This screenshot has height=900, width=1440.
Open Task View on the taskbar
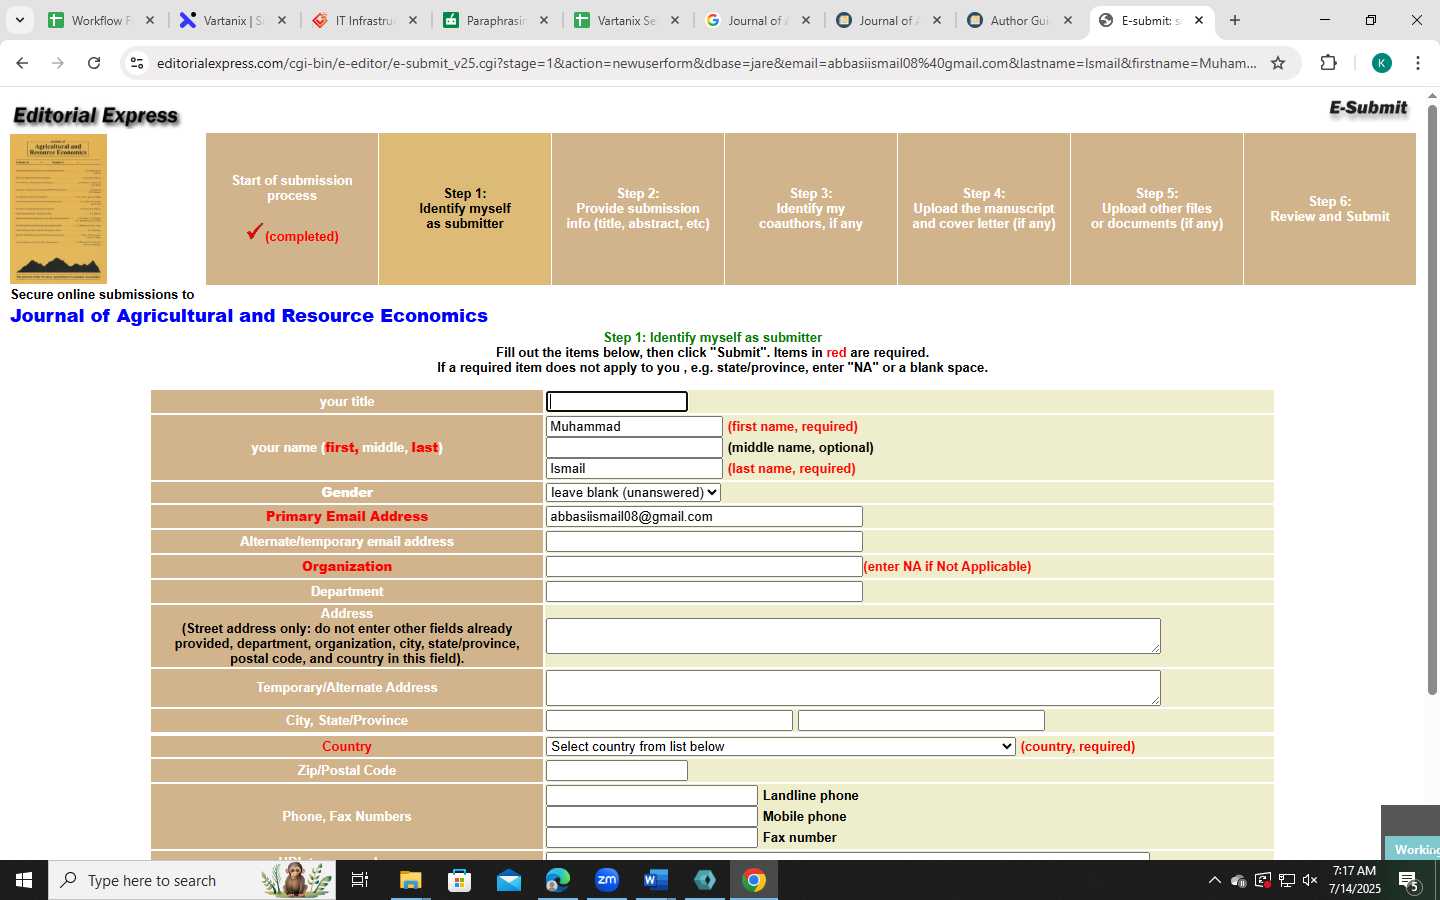(360, 880)
